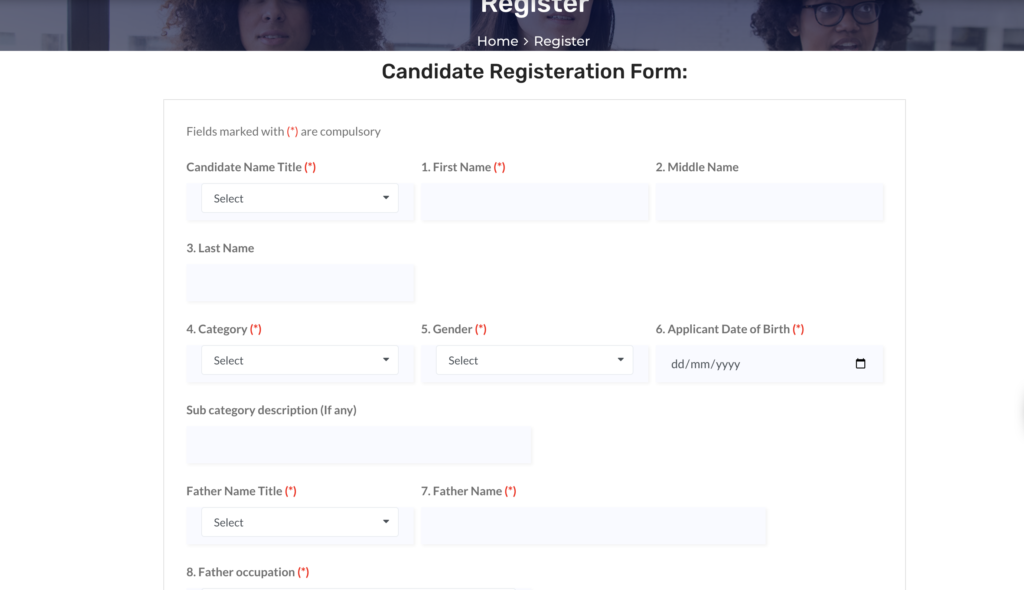Click the arrow of Candidate Name Title select
The image size is (1024, 590).
coord(386,197)
